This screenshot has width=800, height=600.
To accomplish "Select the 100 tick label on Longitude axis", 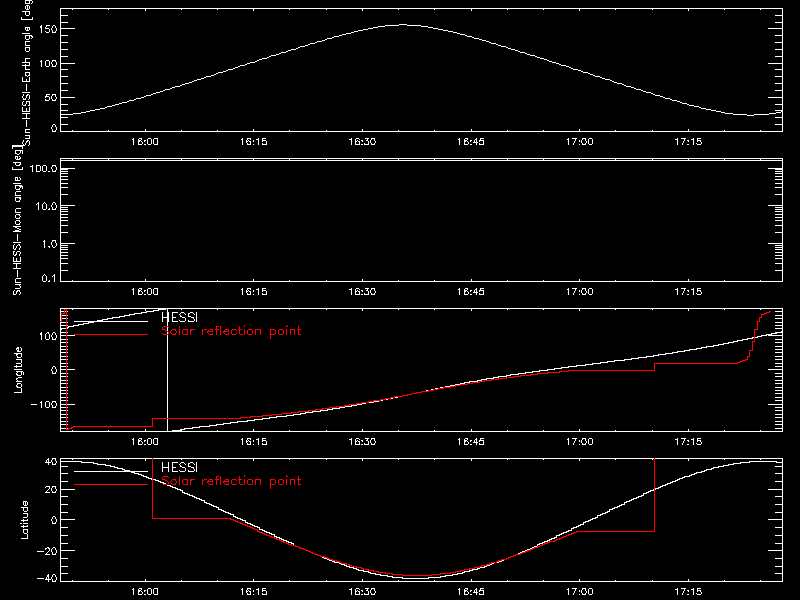I will [x=47, y=336].
